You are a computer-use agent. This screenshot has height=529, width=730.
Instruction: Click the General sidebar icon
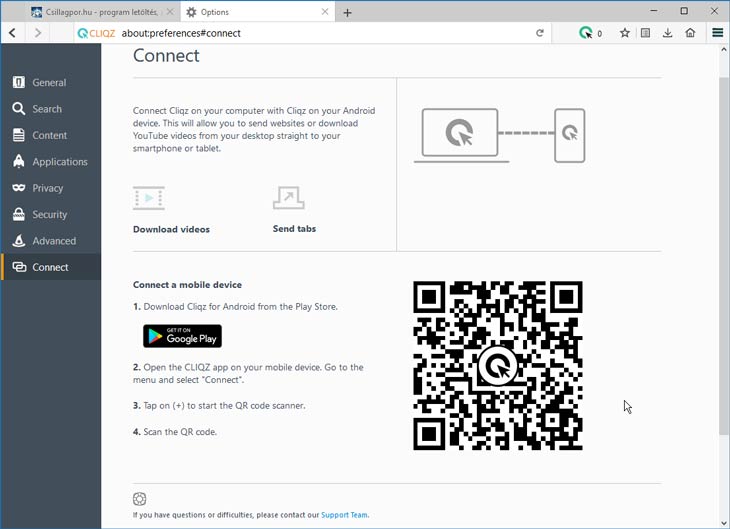19,82
